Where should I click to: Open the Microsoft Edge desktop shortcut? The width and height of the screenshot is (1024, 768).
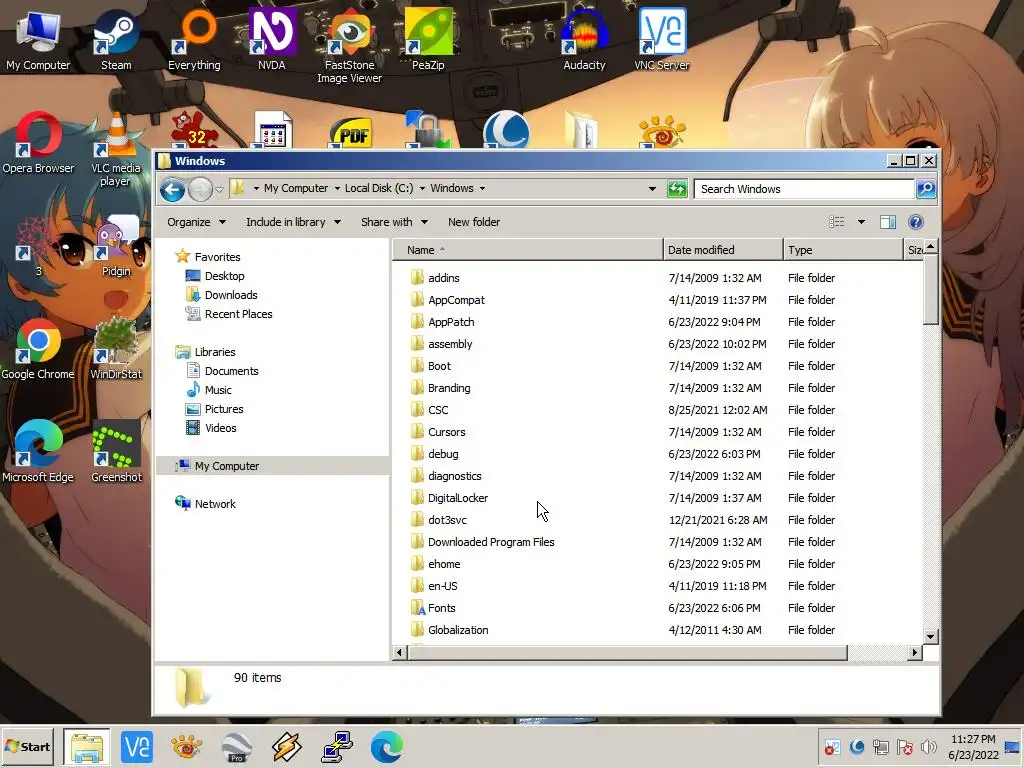tap(38, 452)
